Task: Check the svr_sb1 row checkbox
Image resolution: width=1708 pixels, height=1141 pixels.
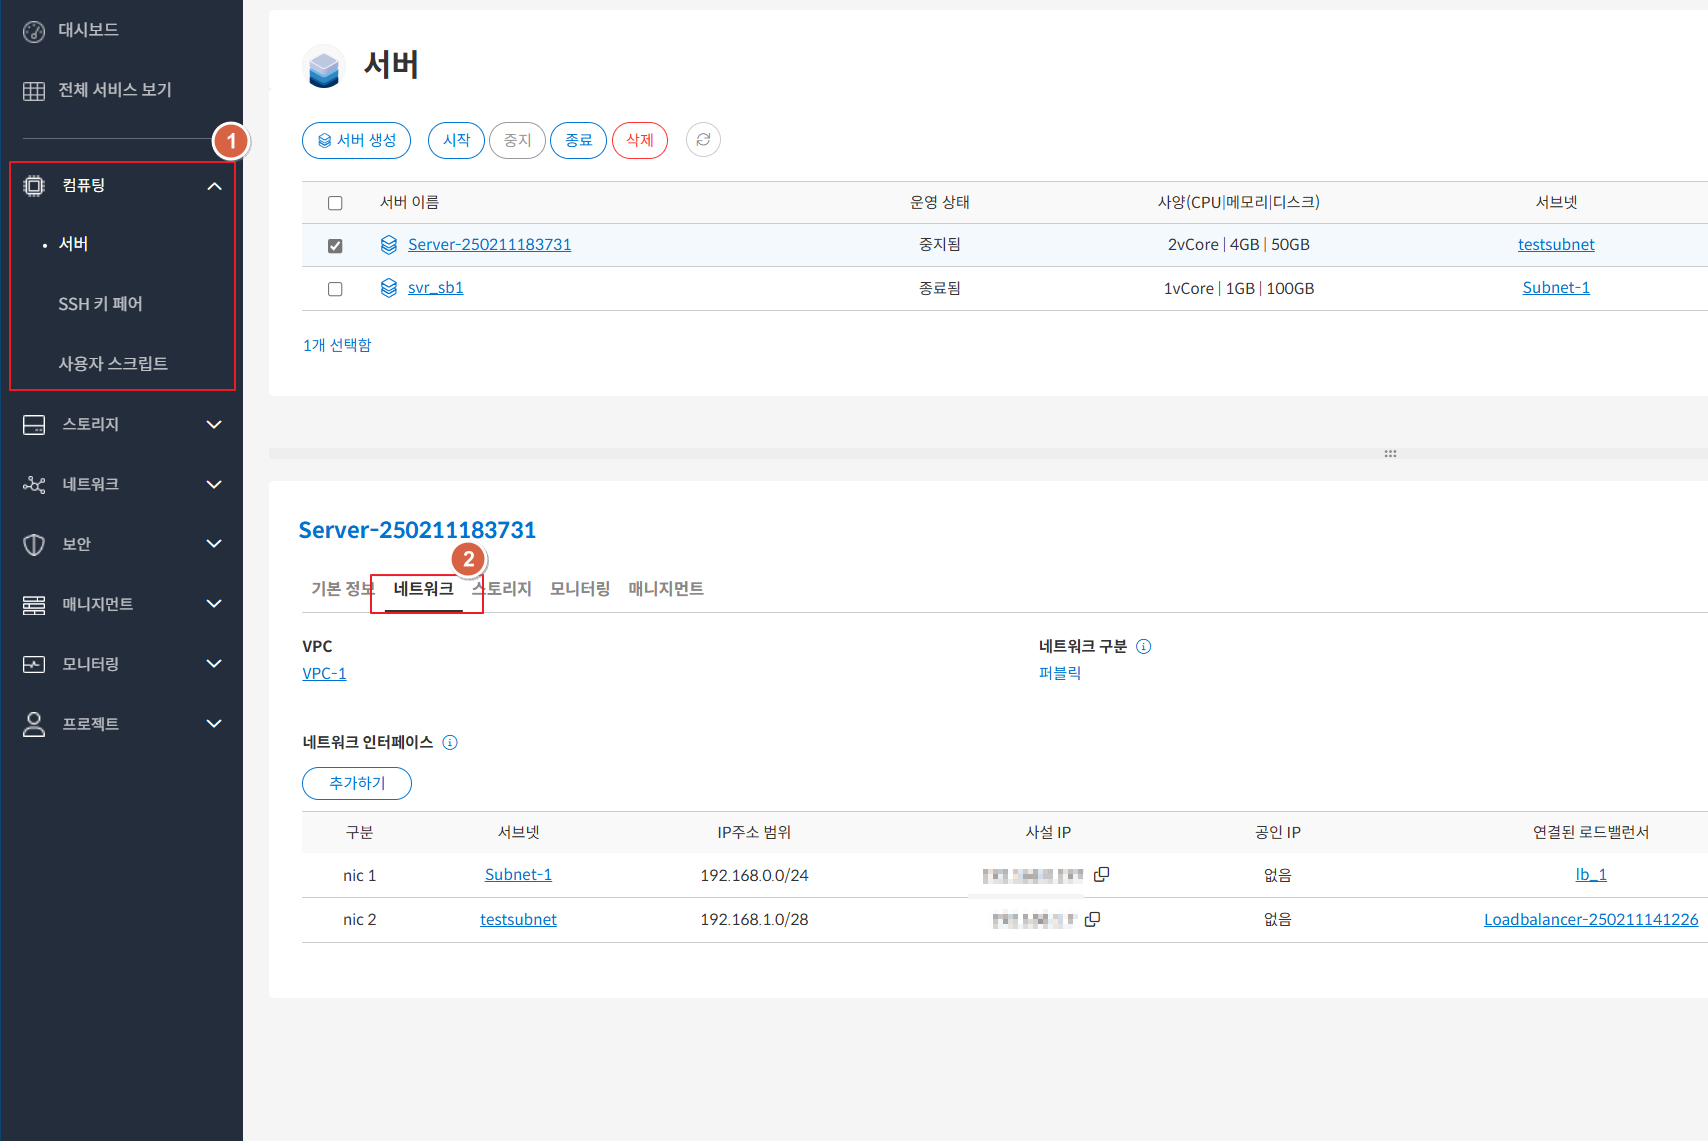Action: pos(335,289)
